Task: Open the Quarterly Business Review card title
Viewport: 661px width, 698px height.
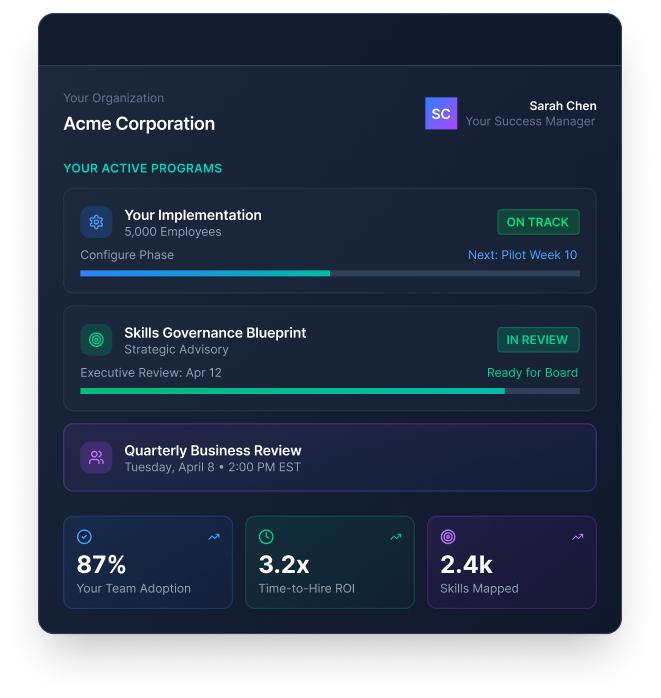Action: pos(213,450)
